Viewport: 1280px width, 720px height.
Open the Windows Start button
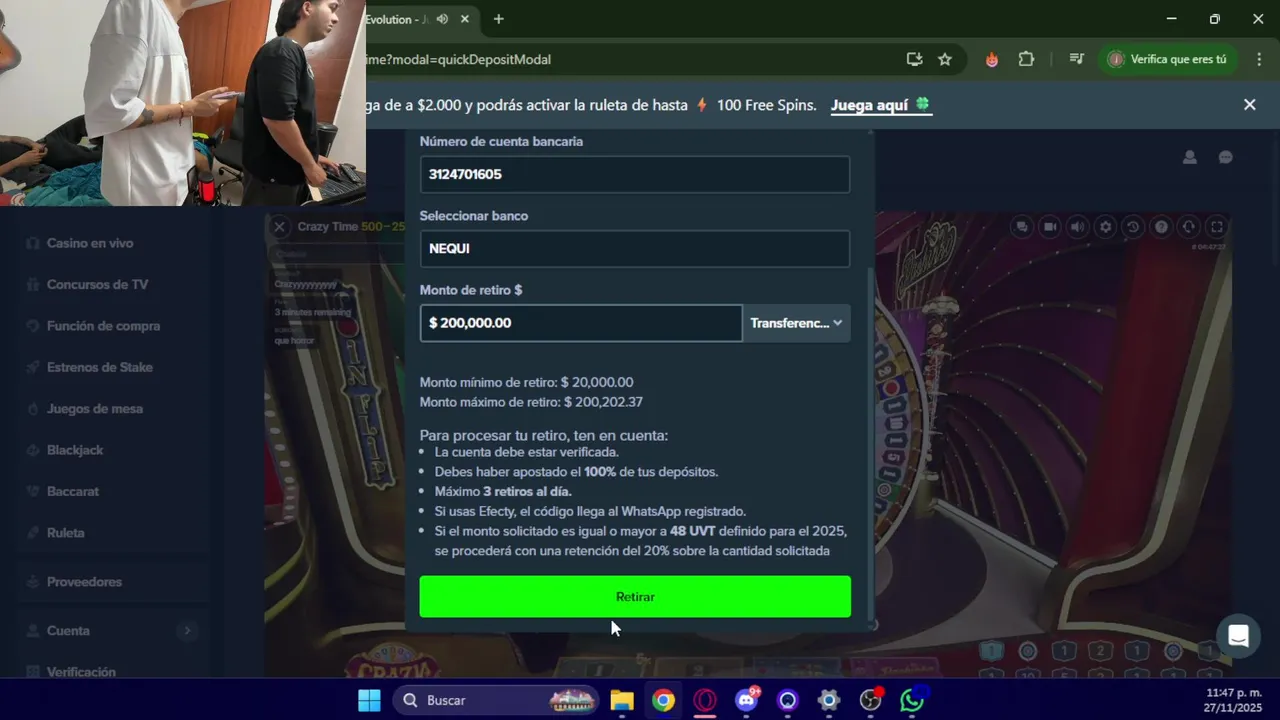pos(369,700)
